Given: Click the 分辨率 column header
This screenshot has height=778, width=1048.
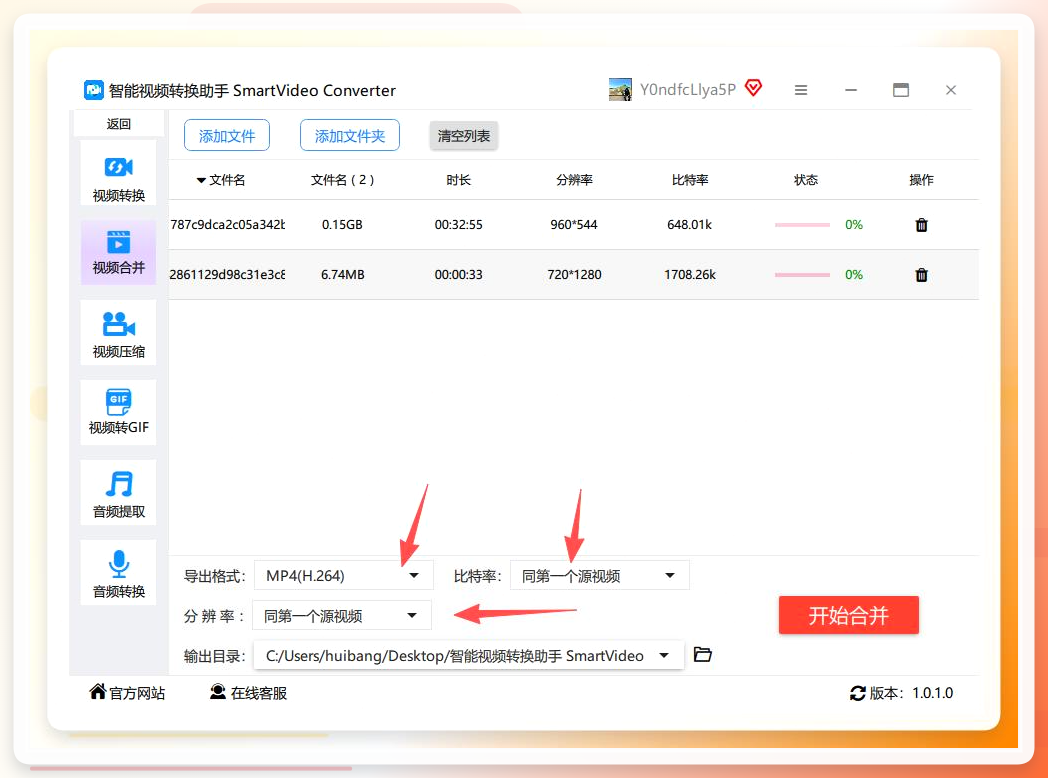Looking at the screenshot, I should (574, 180).
